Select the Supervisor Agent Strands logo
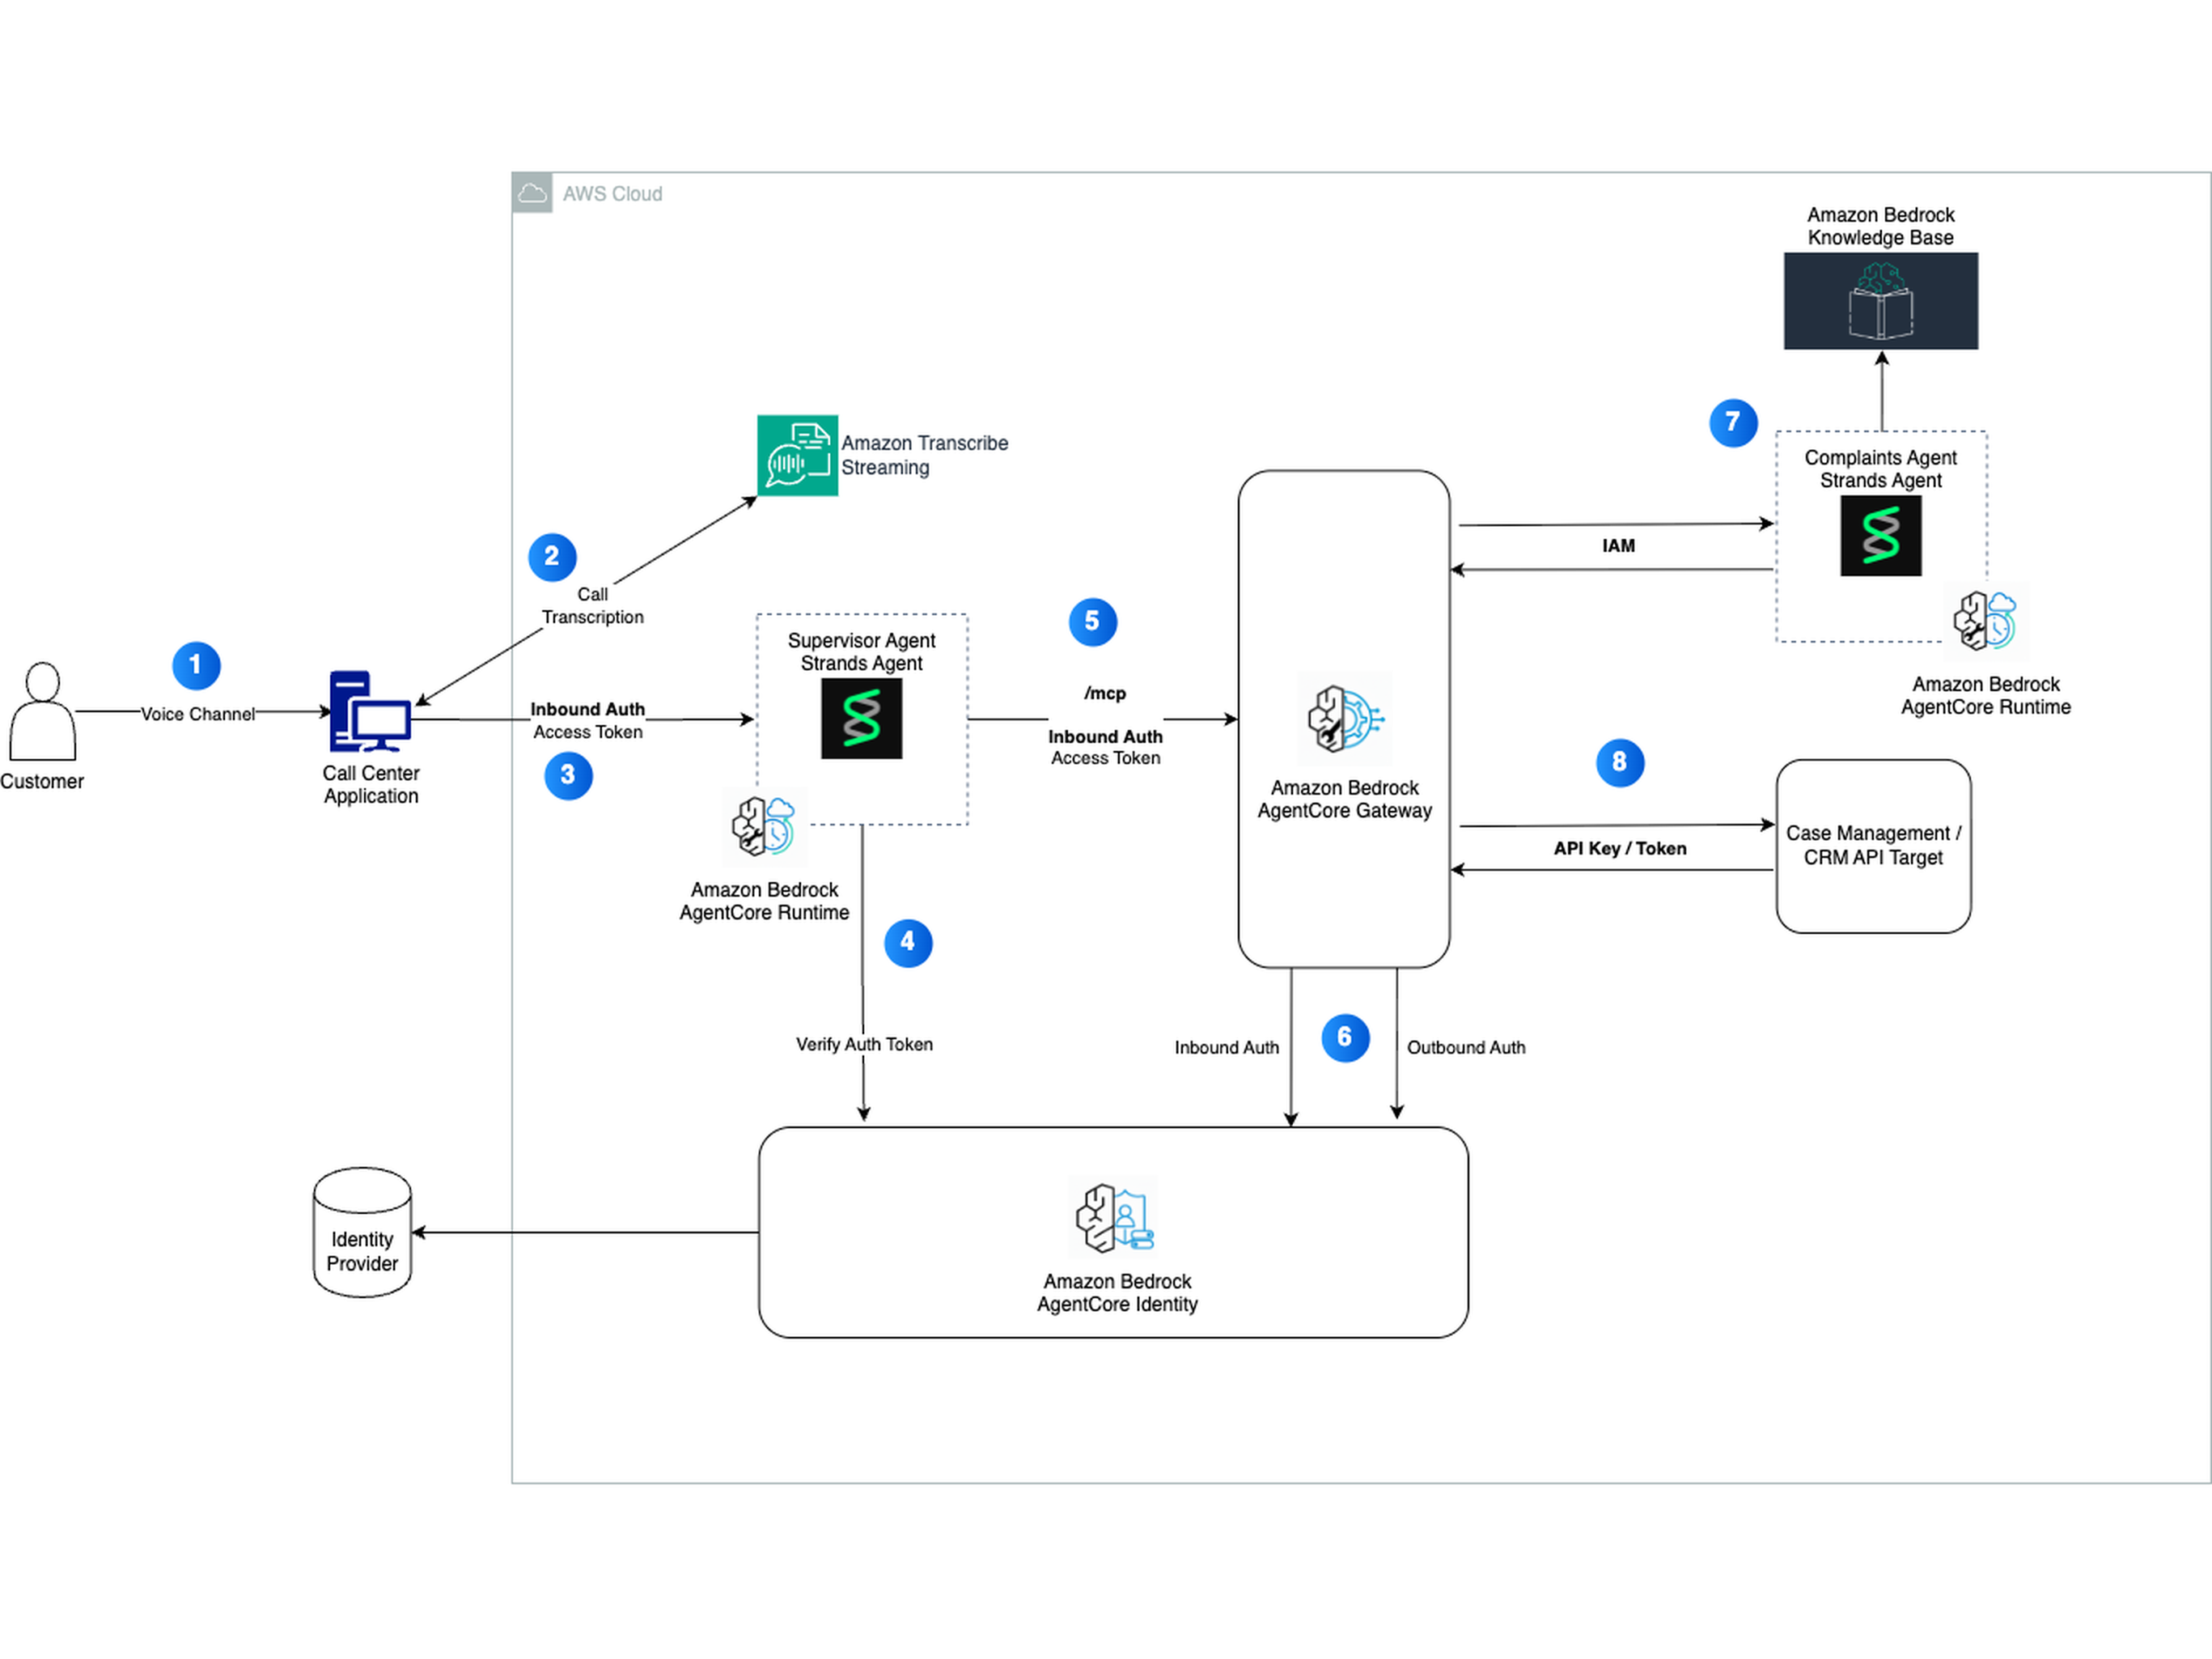 tap(861, 718)
